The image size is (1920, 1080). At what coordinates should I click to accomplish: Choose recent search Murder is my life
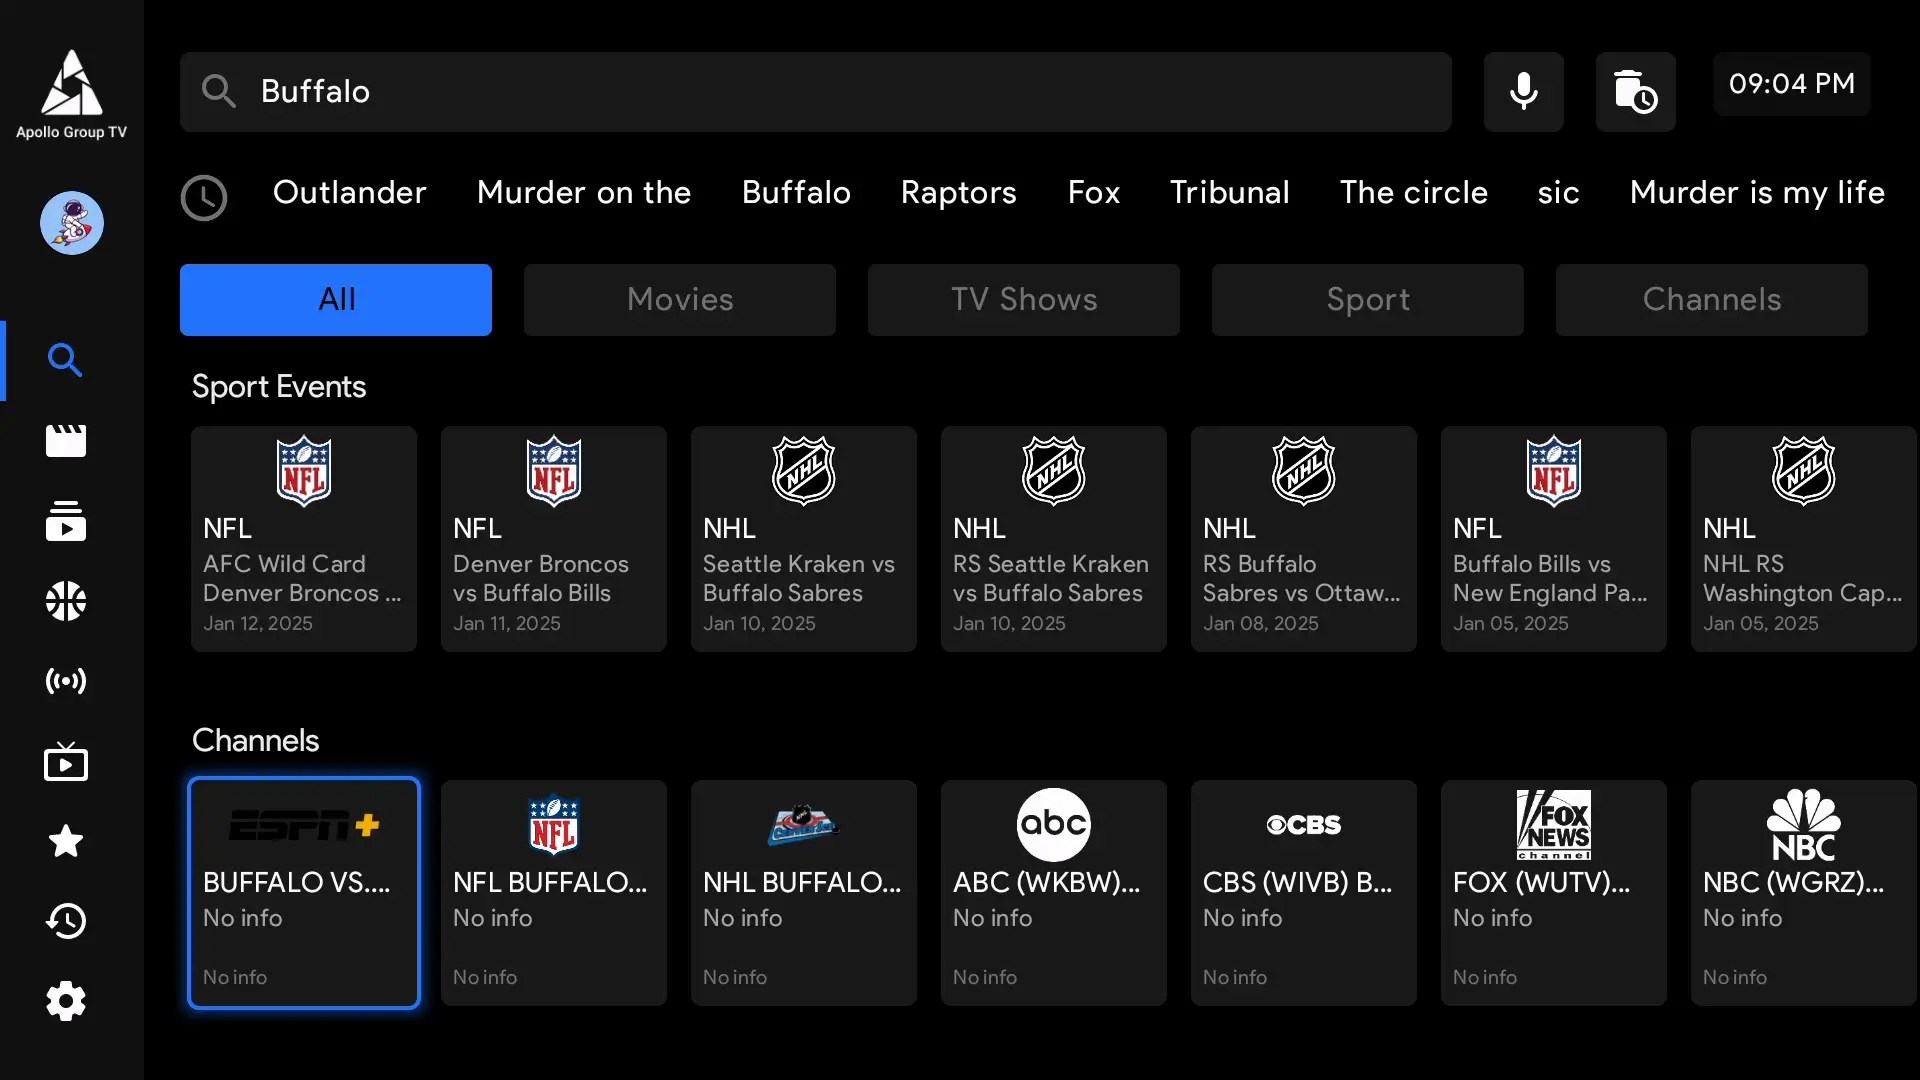click(x=1757, y=192)
